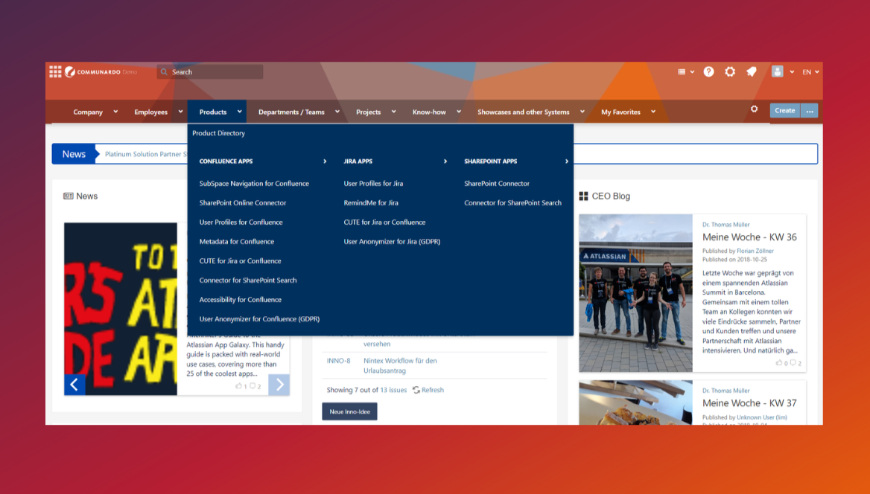Click the magnifier icon in search box
The image size is (870, 494).
click(x=164, y=72)
